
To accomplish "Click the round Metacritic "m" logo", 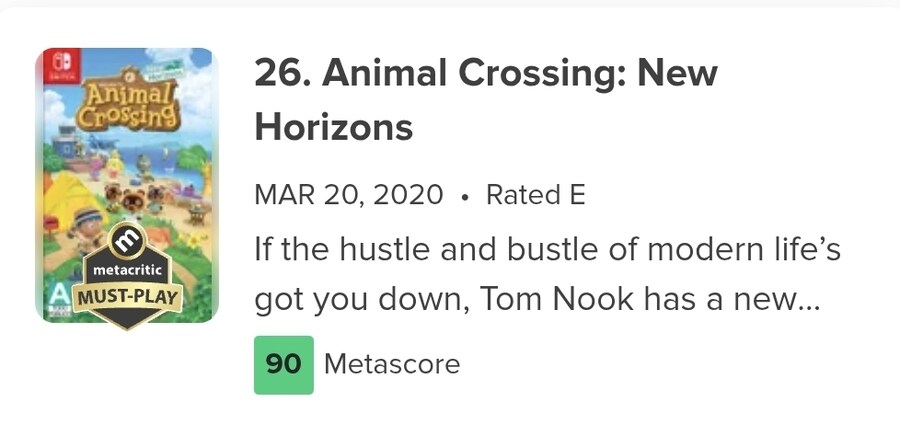I will (x=124, y=242).
